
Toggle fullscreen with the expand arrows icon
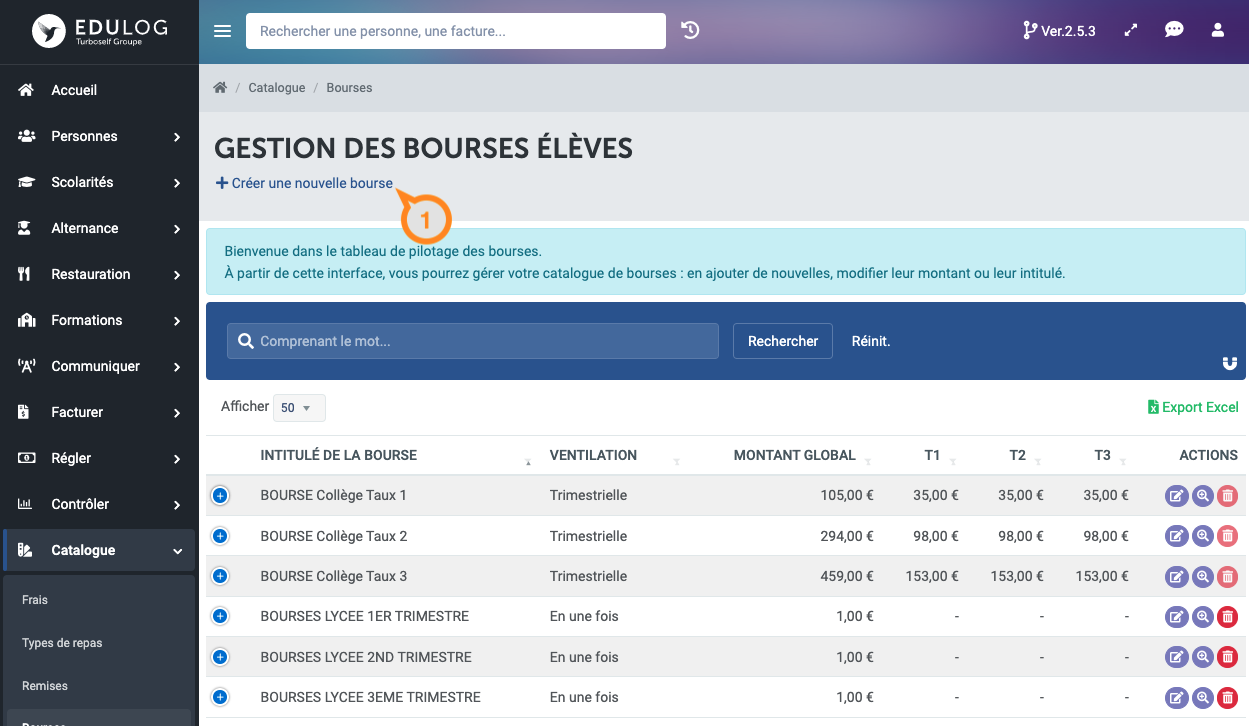1131,31
